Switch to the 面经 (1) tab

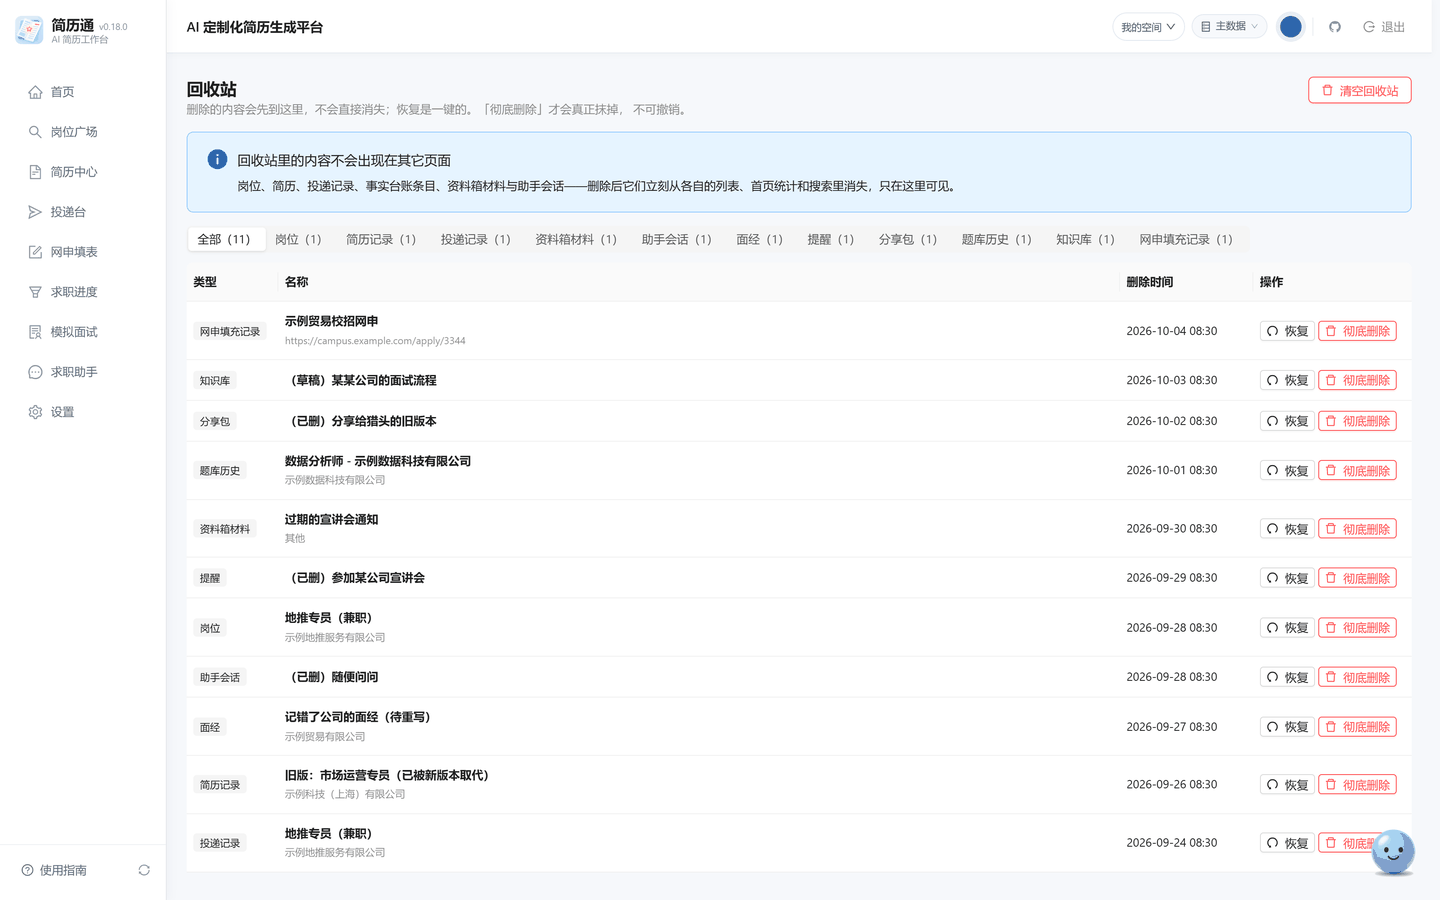[760, 239]
